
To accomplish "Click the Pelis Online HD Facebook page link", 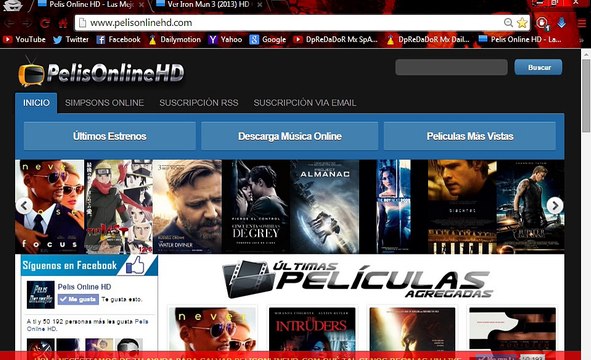I will 84,287.
